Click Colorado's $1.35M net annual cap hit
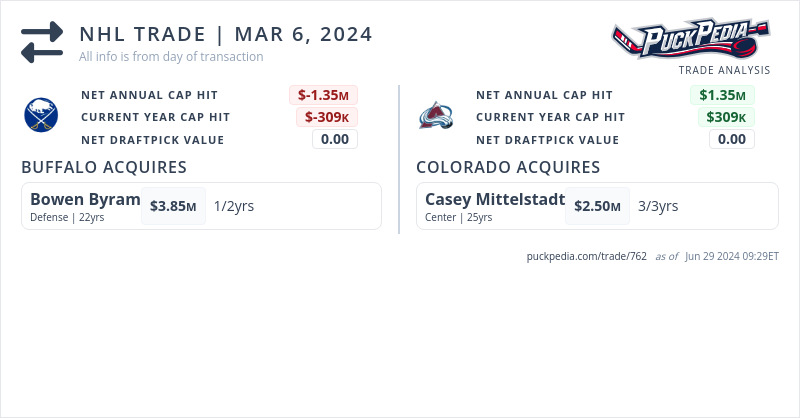 [x=722, y=95]
